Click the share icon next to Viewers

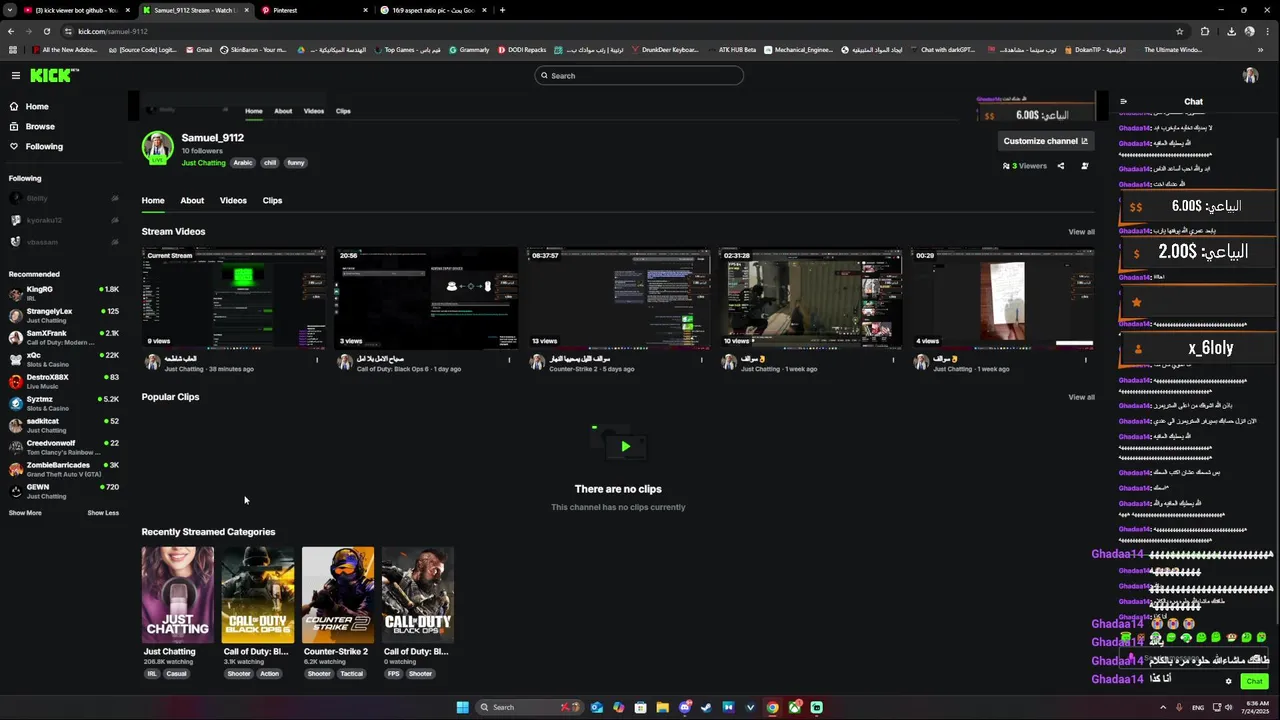click(x=1061, y=166)
